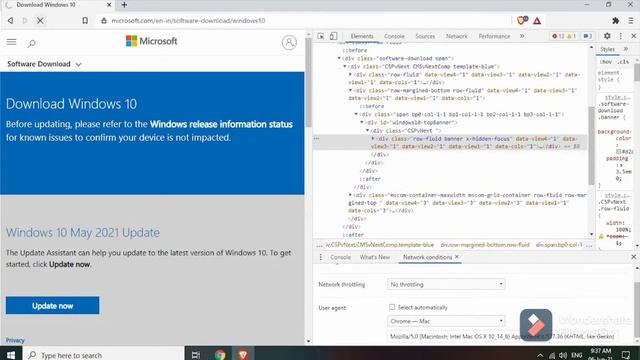Toggle the device toolbar in DevTools
The width and height of the screenshot is (640, 360).
tap(333, 36)
